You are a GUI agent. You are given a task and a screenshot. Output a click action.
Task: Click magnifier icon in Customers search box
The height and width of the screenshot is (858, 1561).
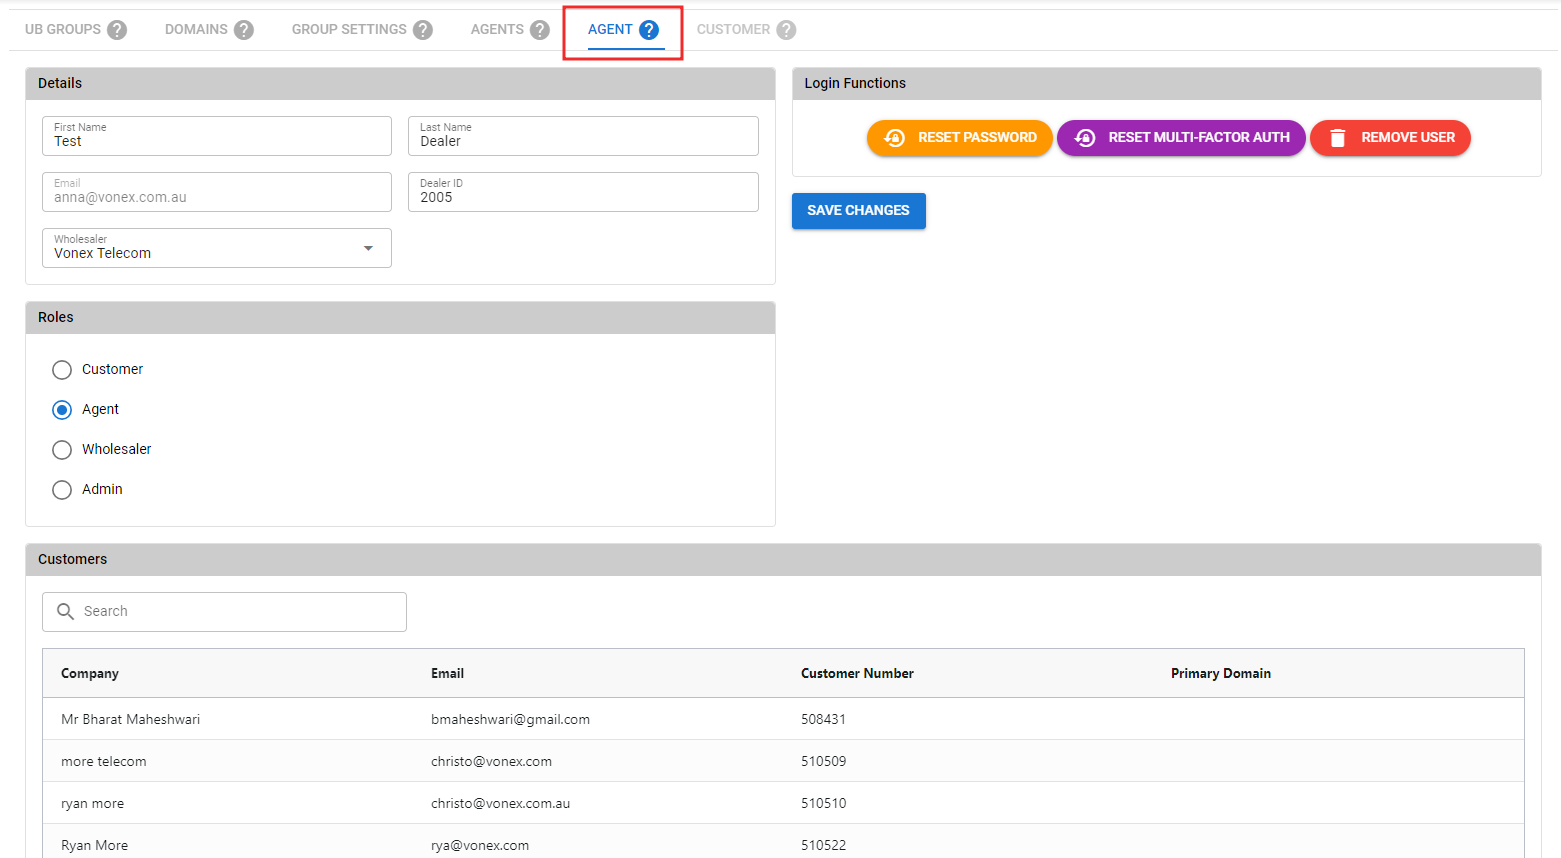pyautogui.click(x=66, y=611)
